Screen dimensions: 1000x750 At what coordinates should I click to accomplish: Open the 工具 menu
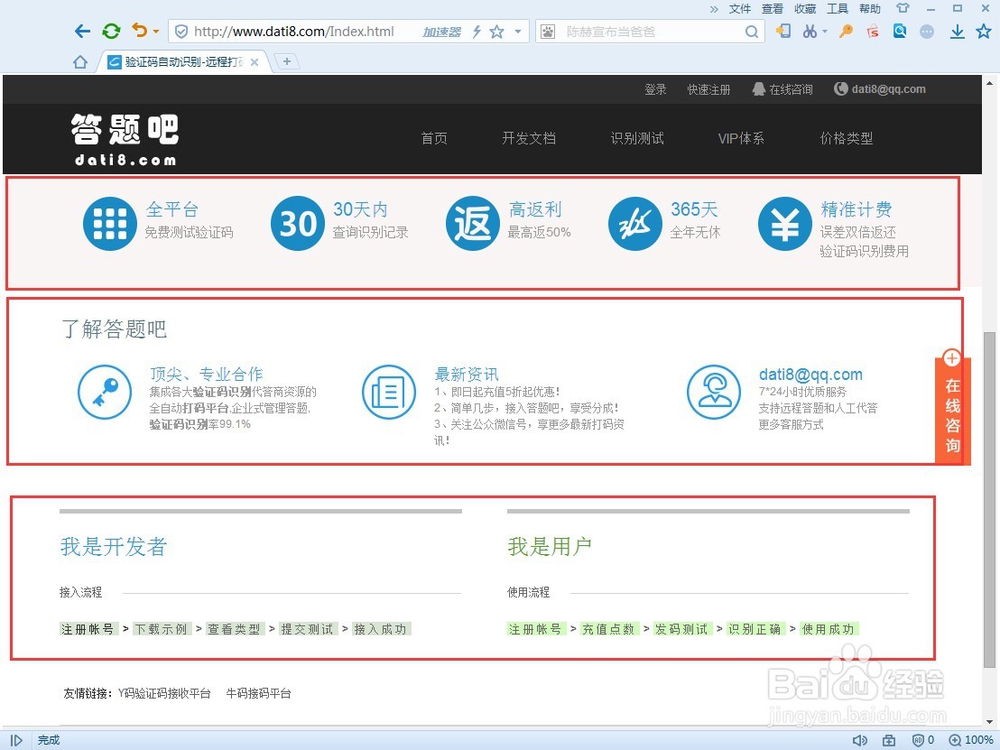point(838,9)
